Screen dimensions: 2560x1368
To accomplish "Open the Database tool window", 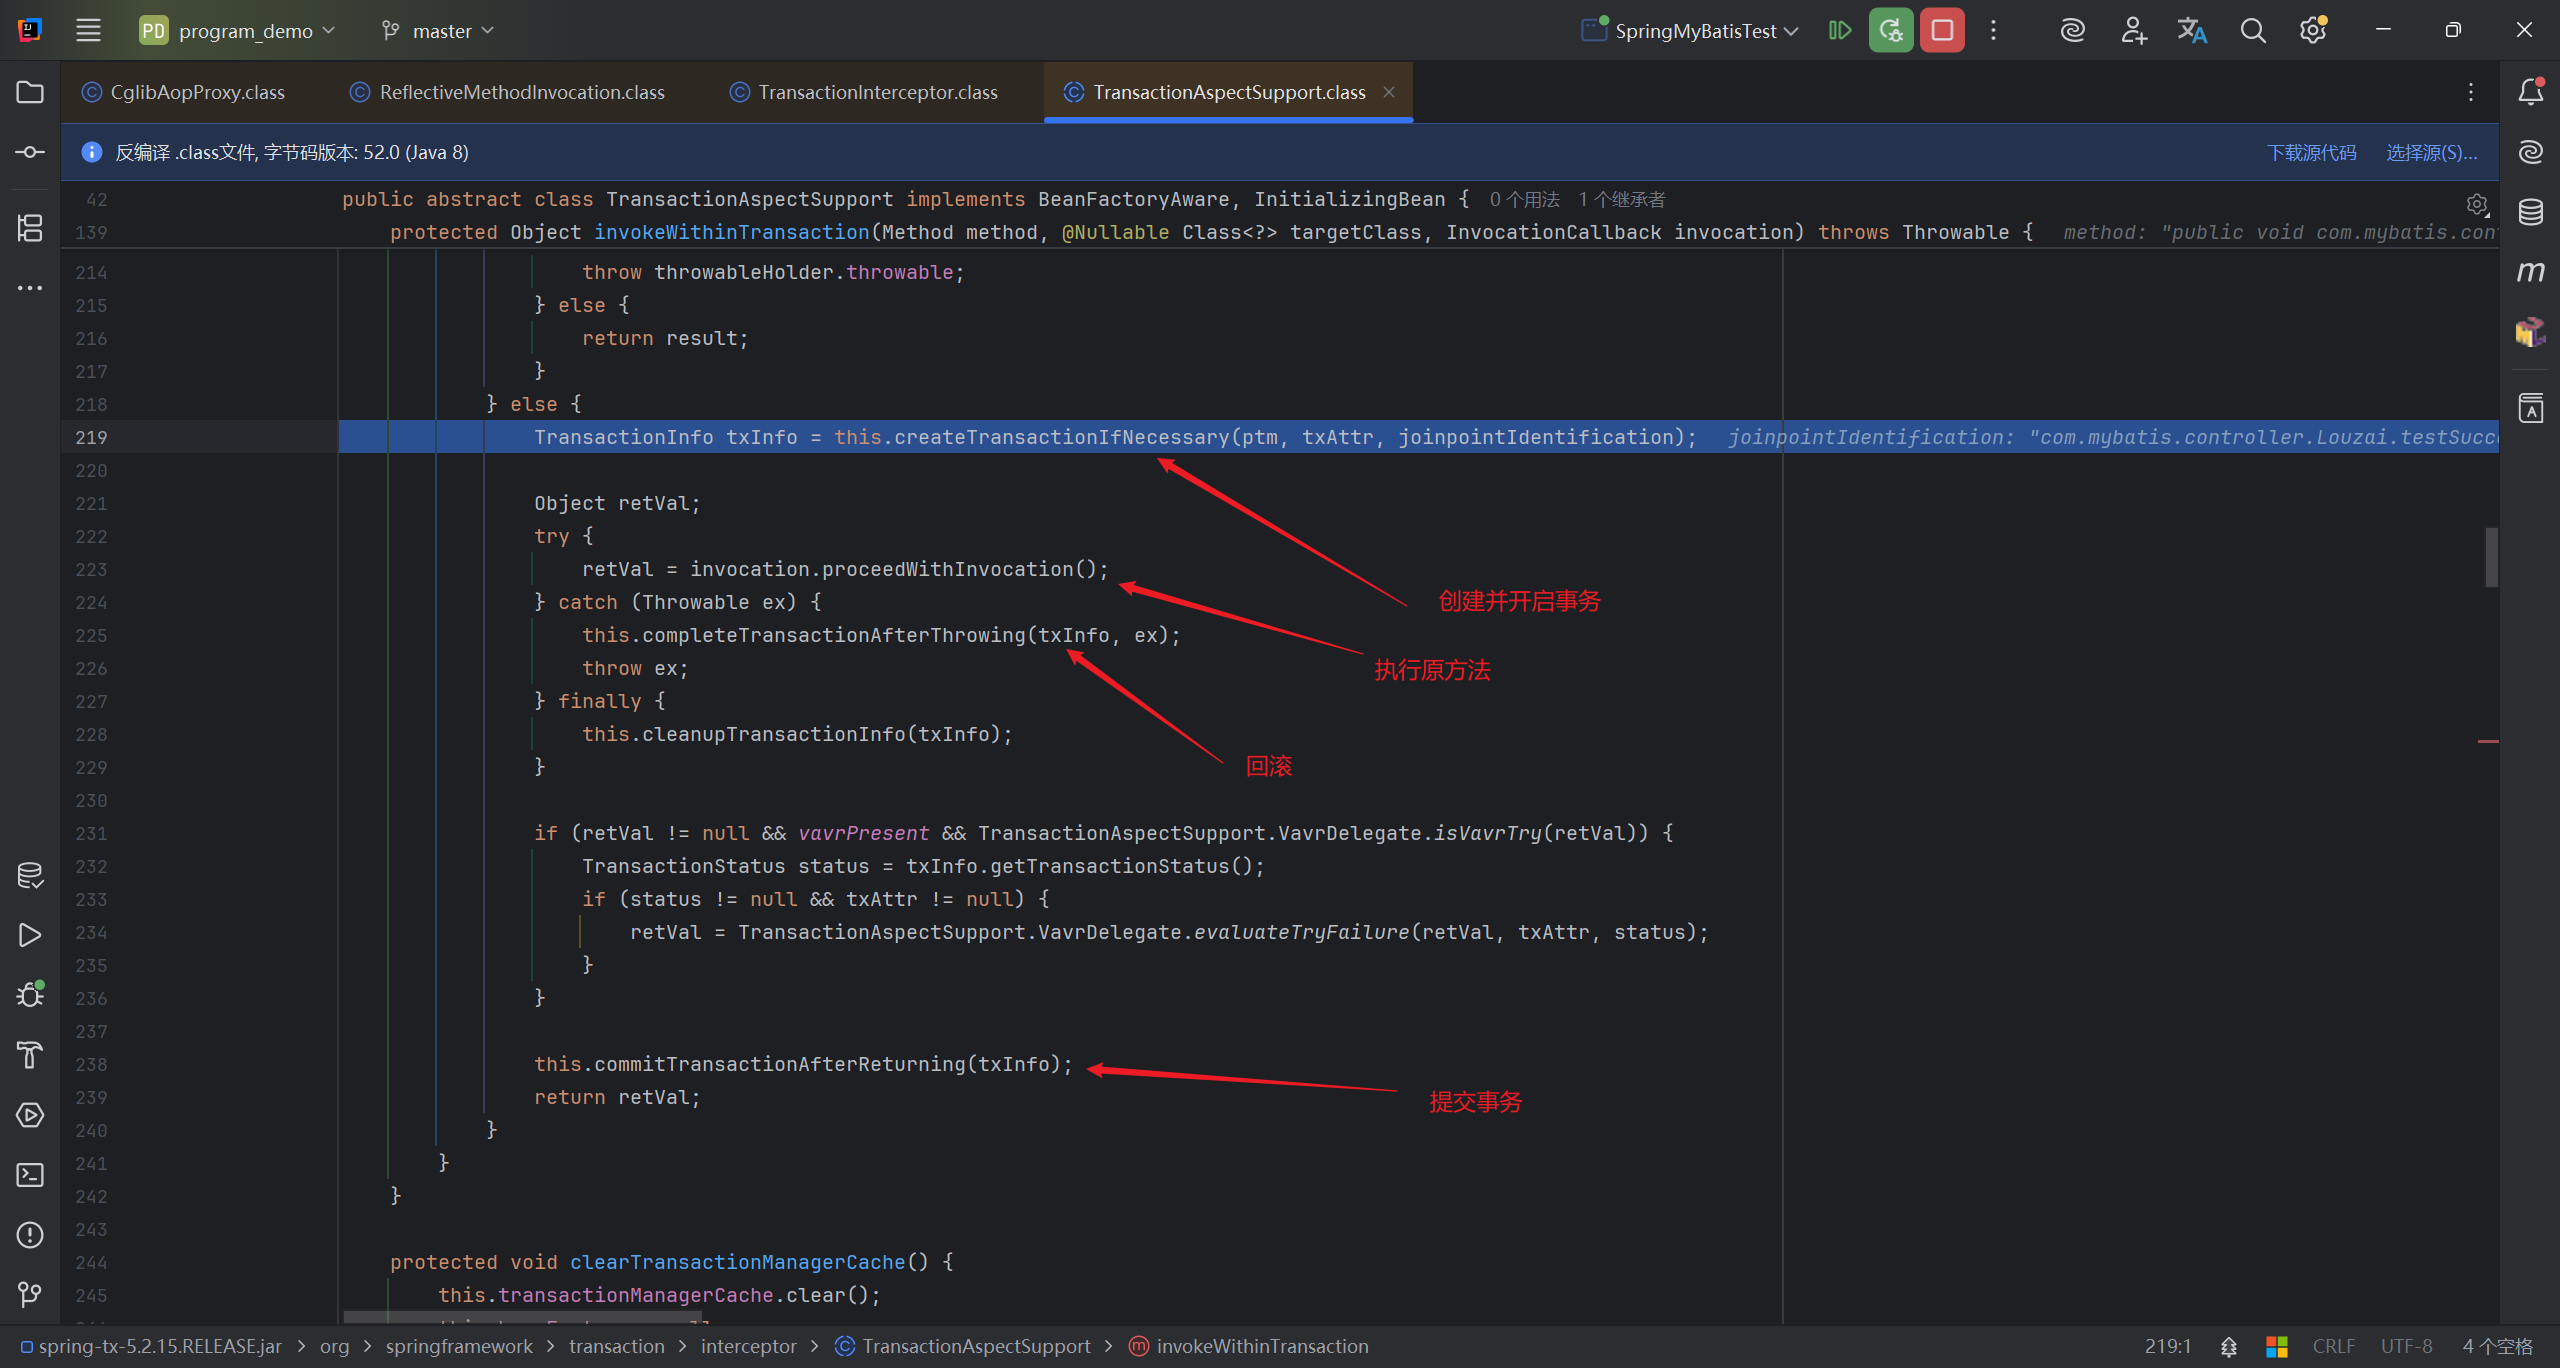I will [x=2530, y=212].
